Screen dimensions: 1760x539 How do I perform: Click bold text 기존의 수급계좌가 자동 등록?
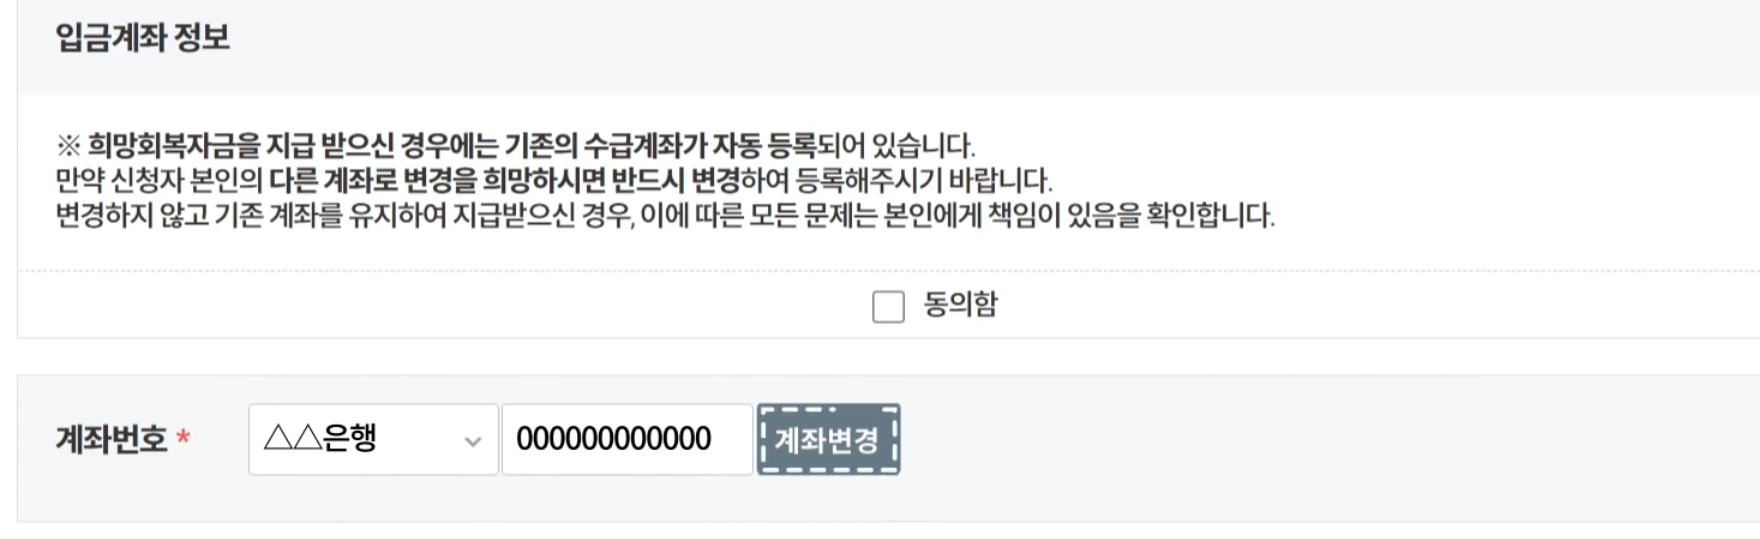[x=660, y=146]
